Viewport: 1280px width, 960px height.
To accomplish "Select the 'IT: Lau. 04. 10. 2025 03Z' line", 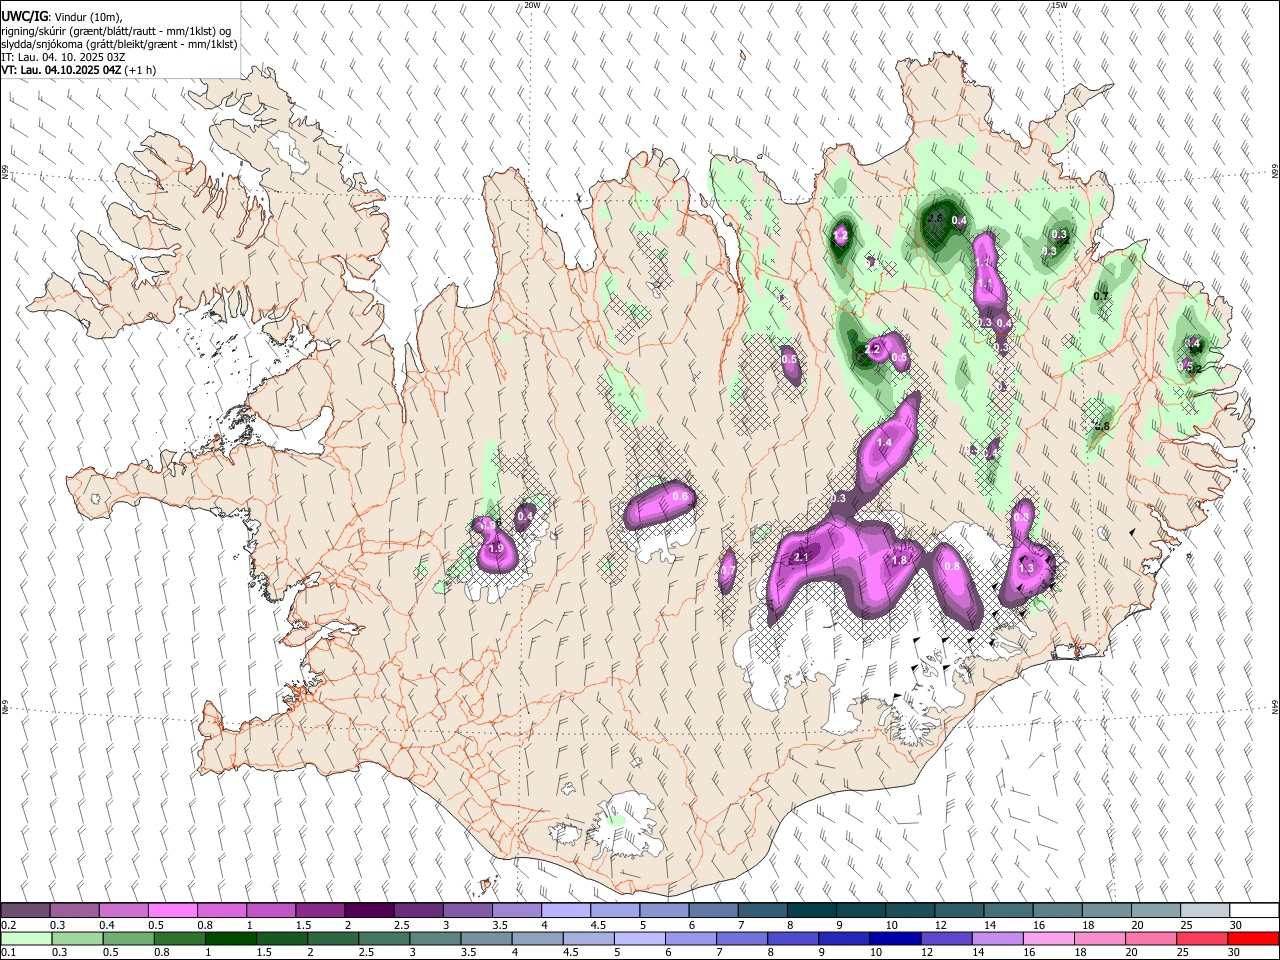I will [x=63, y=57].
